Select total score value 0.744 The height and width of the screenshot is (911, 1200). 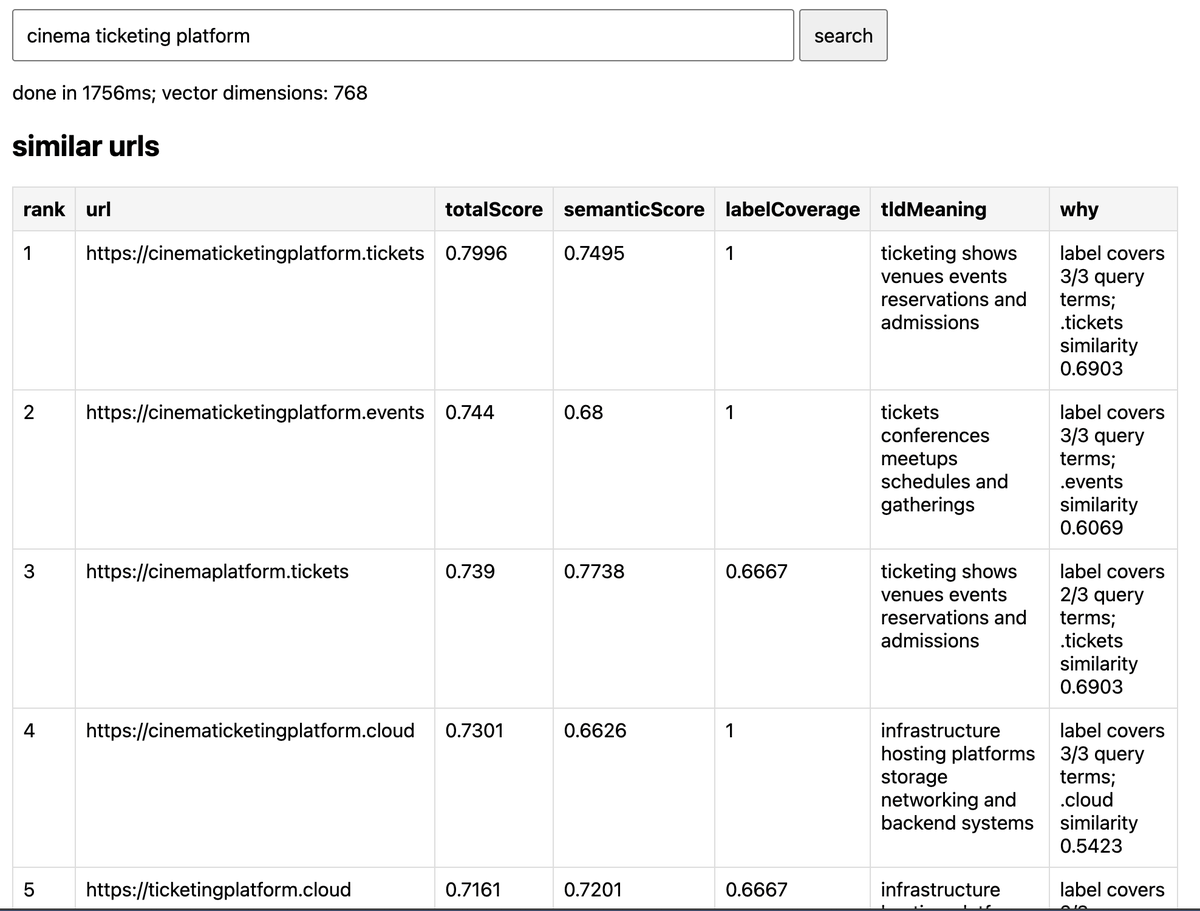coord(468,412)
